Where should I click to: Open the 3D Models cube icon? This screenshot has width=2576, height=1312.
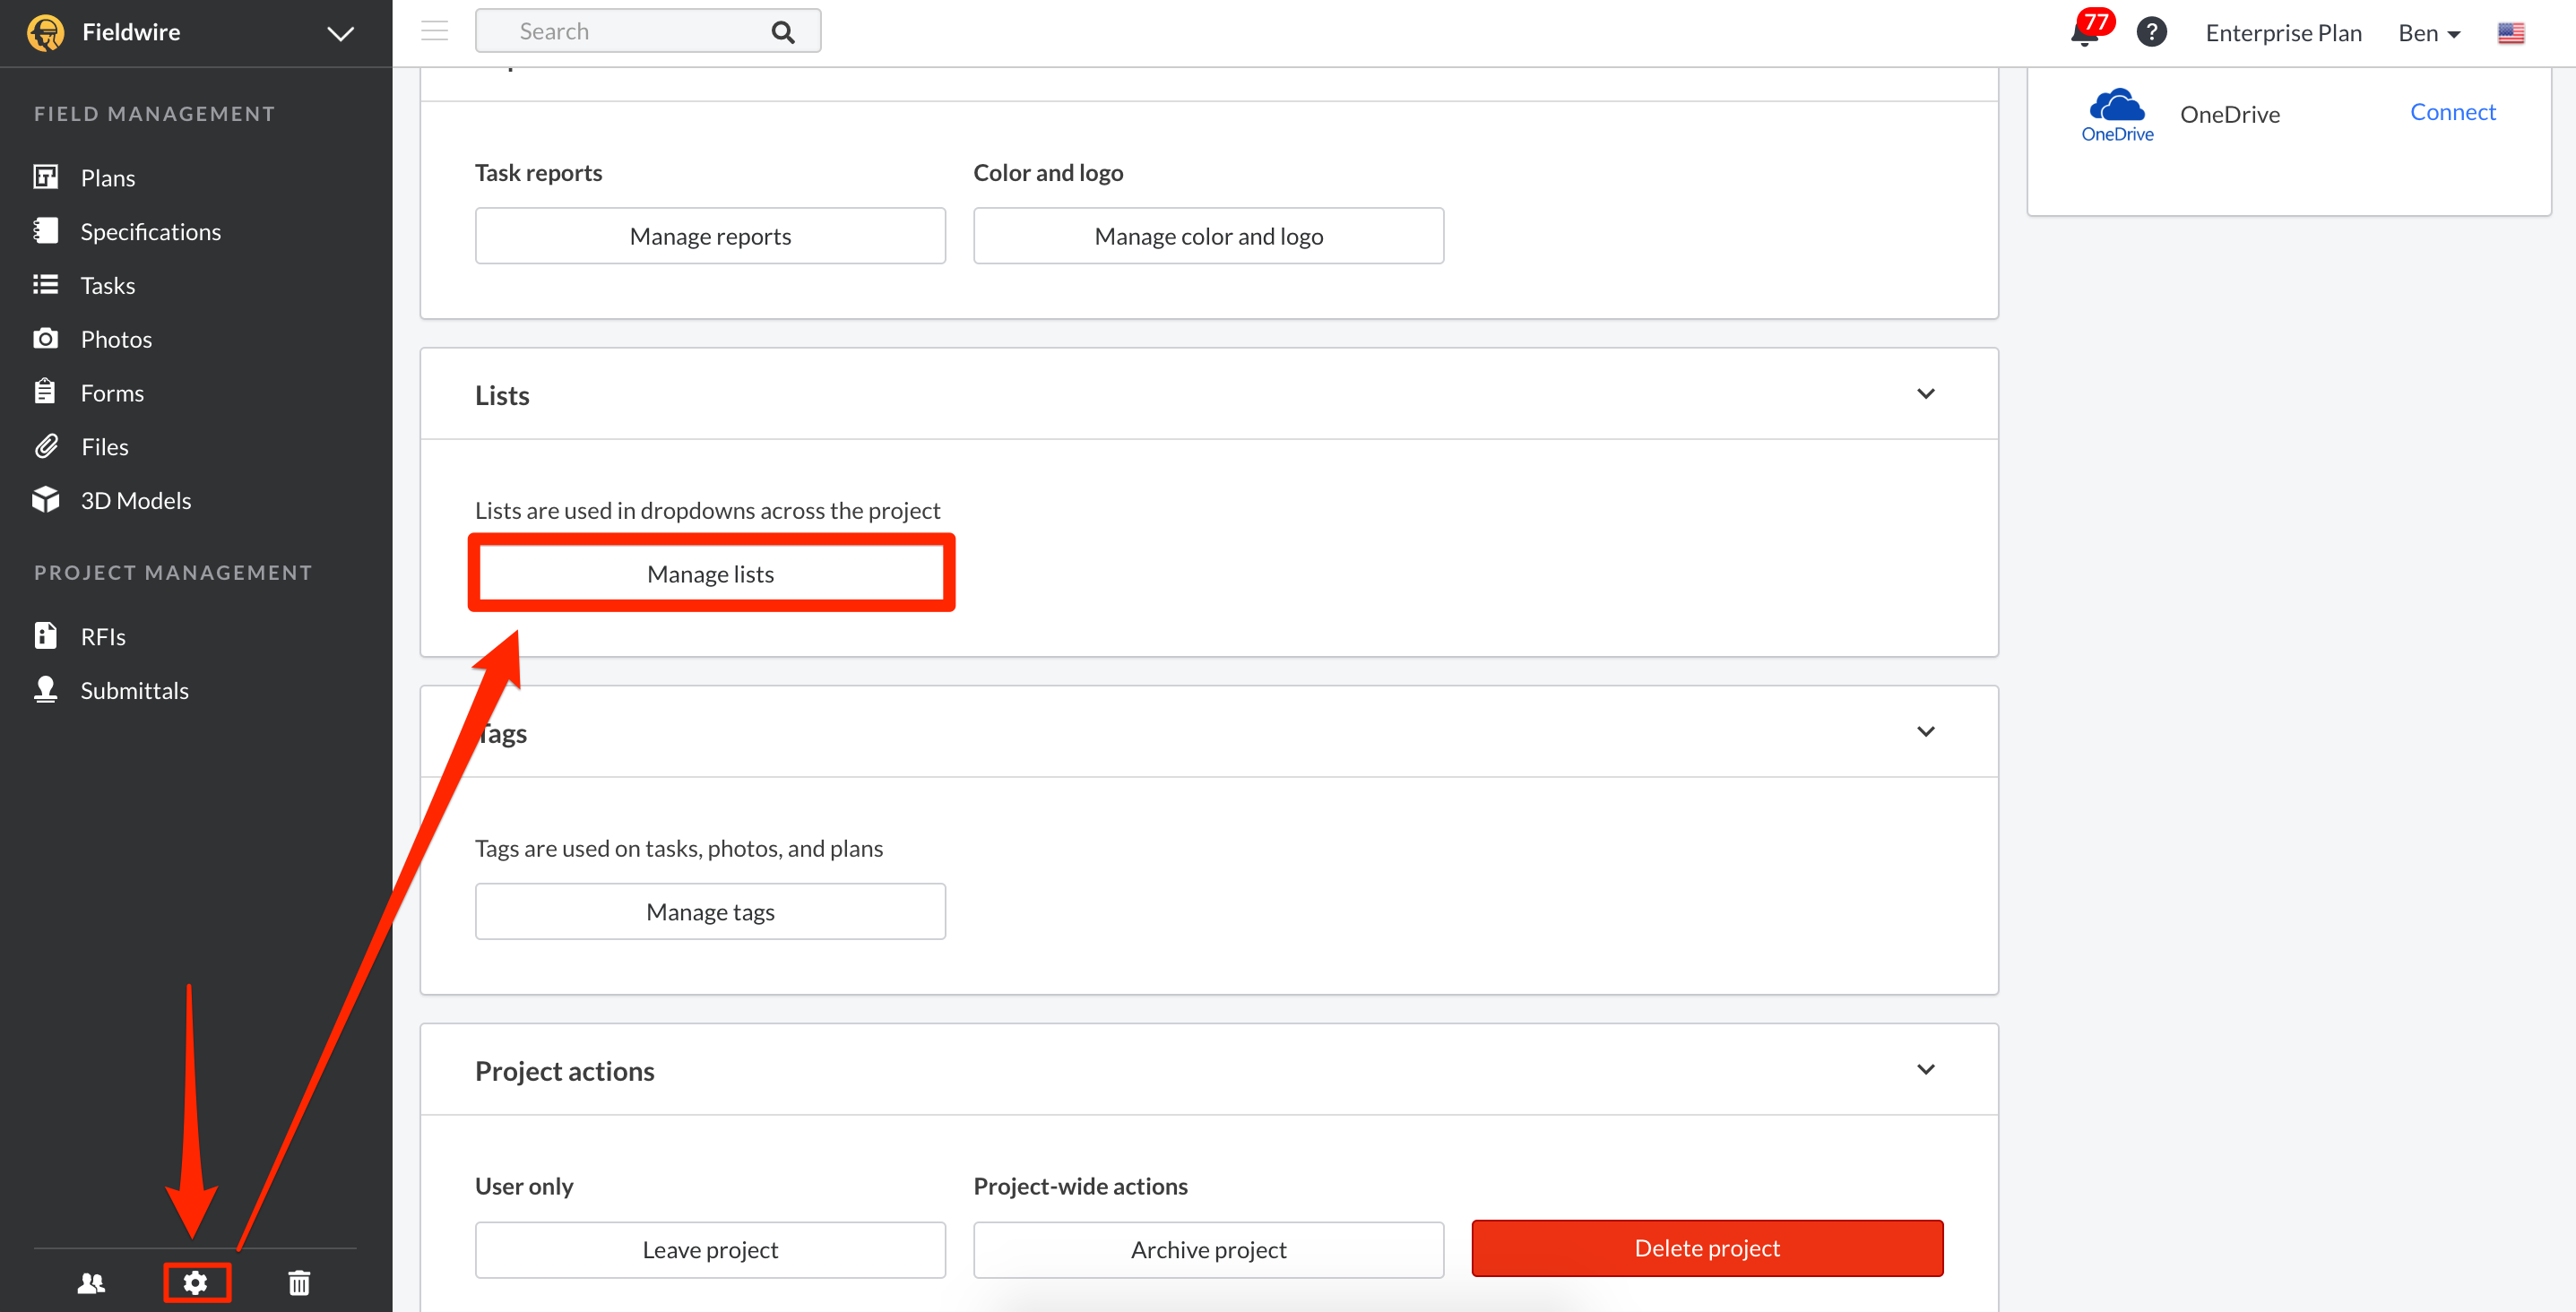[46, 499]
